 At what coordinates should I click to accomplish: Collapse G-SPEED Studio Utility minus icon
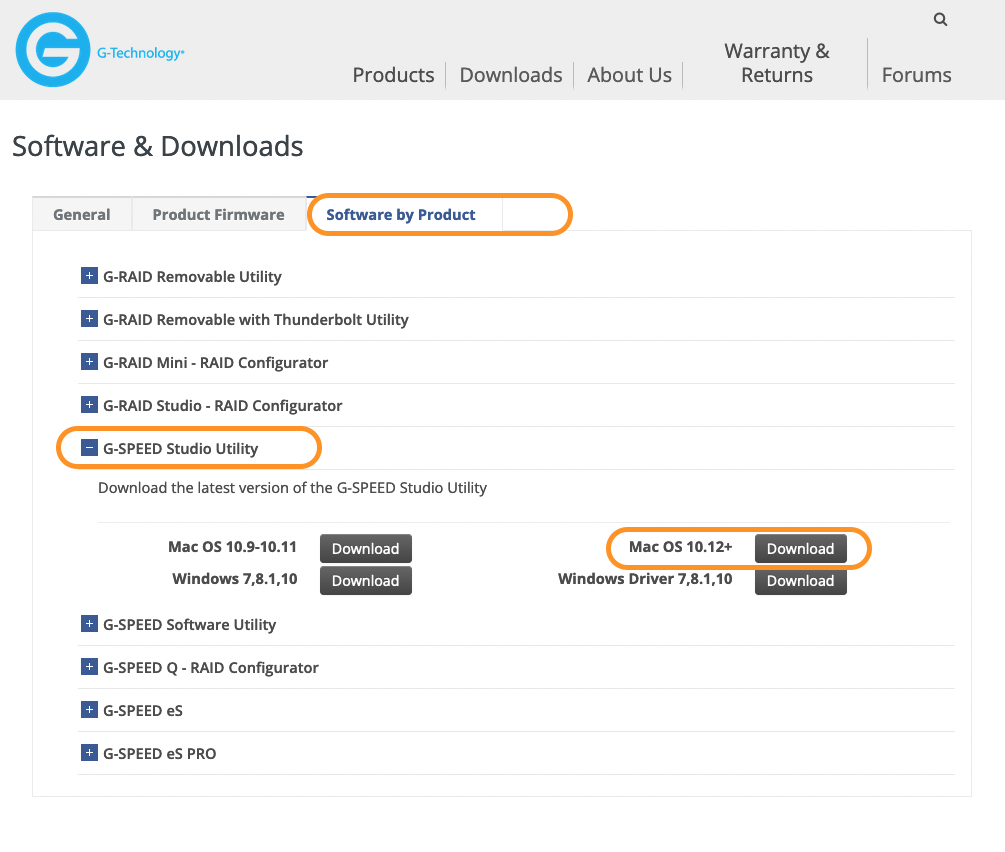pyautogui.click(x=89, y=447)
